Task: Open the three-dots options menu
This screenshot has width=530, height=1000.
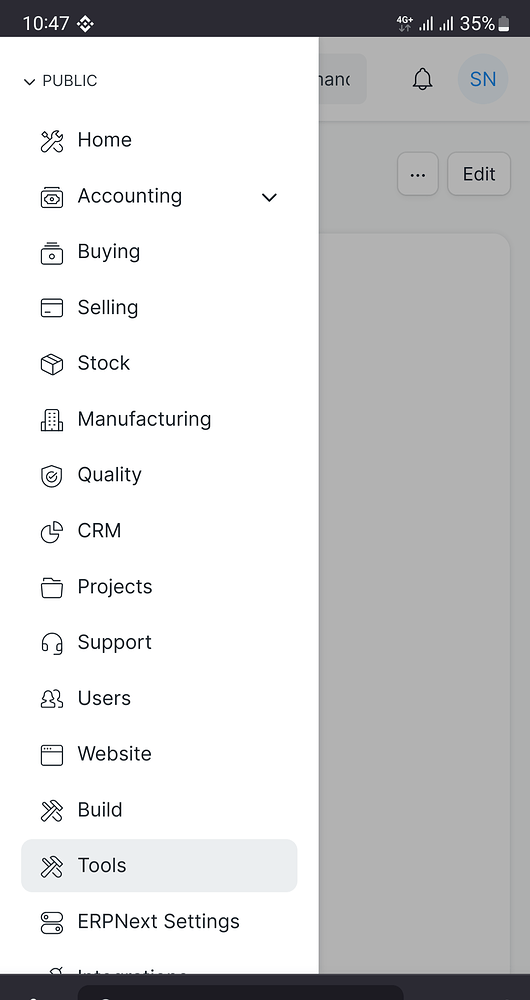Action: [418, 173]
